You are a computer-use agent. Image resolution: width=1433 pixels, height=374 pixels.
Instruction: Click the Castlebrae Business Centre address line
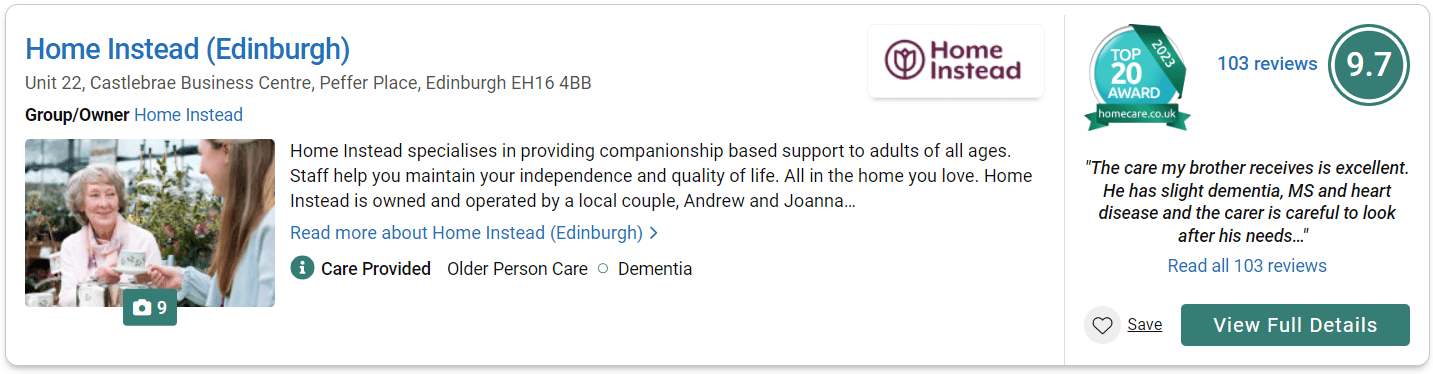[x=308, y=83]
